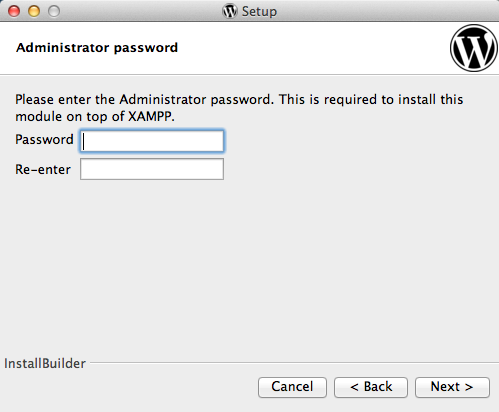This screenshot has height=412, width=499.
Task: Go to the previous step with Back
Action: [371, 387]
